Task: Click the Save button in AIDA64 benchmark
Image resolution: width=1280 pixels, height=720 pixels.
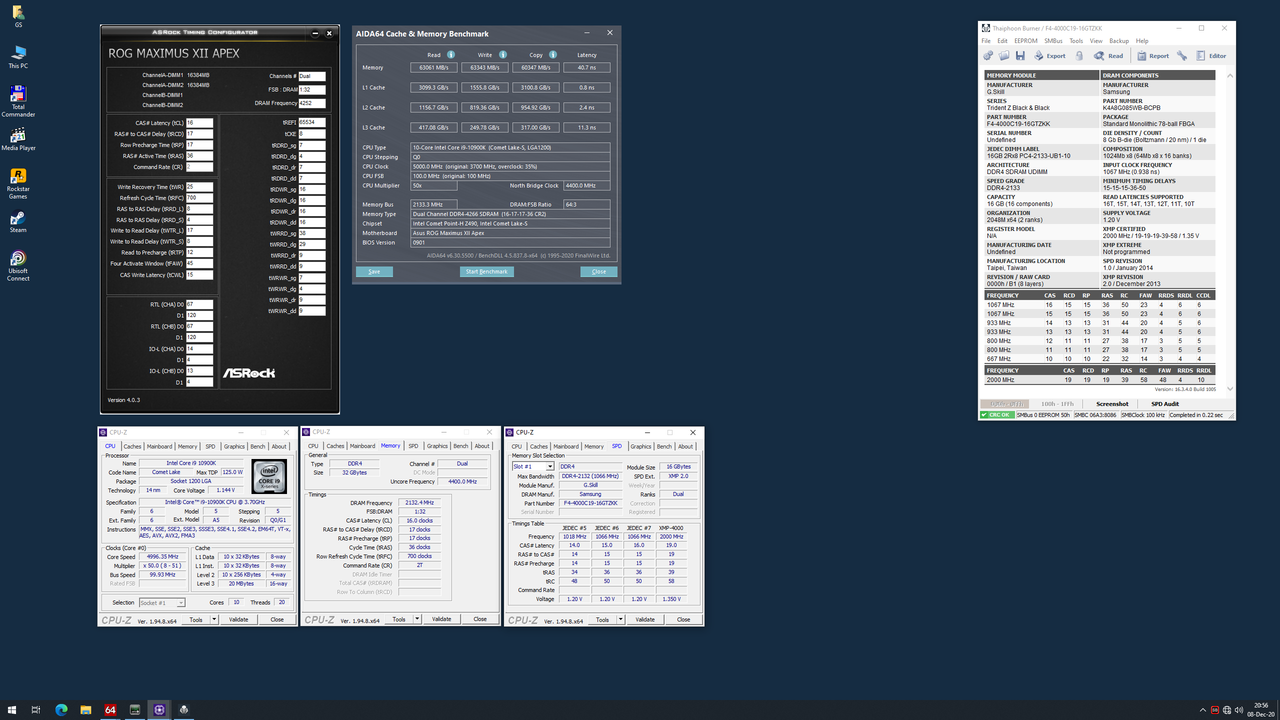Action: pos(374,272)
